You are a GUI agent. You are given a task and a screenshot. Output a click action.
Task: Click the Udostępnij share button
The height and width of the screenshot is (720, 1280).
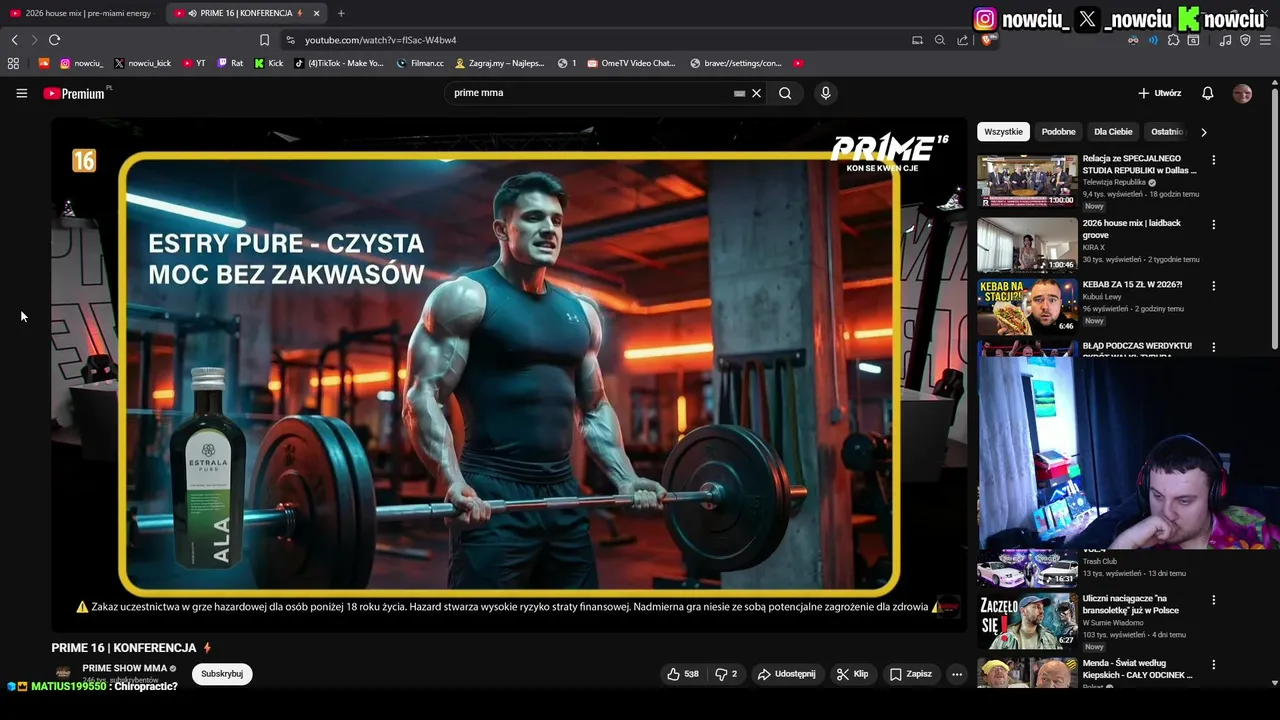[787, 674]
